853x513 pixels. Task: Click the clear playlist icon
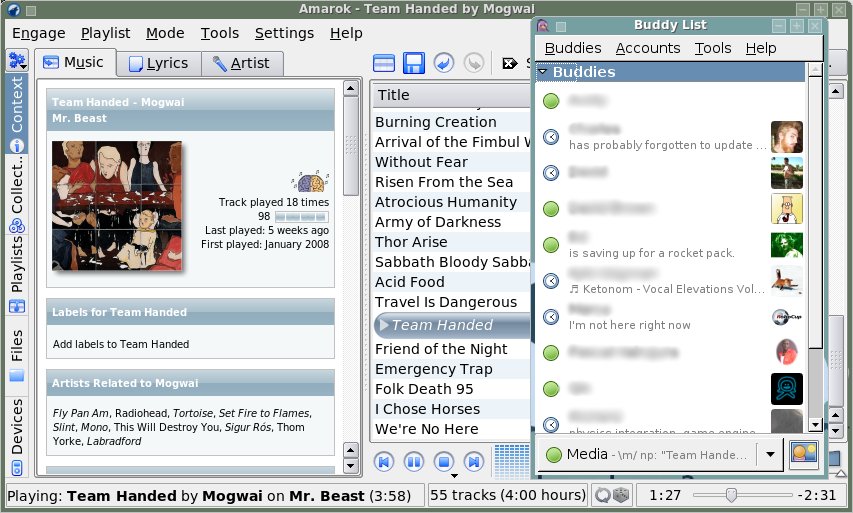click(x=510, y=64)
